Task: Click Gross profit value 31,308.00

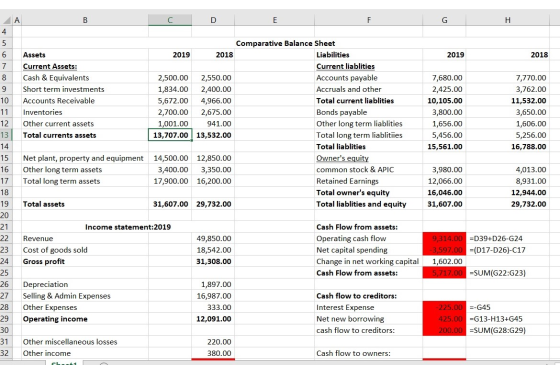Action: pyautogui.click(x=213, y=261)
